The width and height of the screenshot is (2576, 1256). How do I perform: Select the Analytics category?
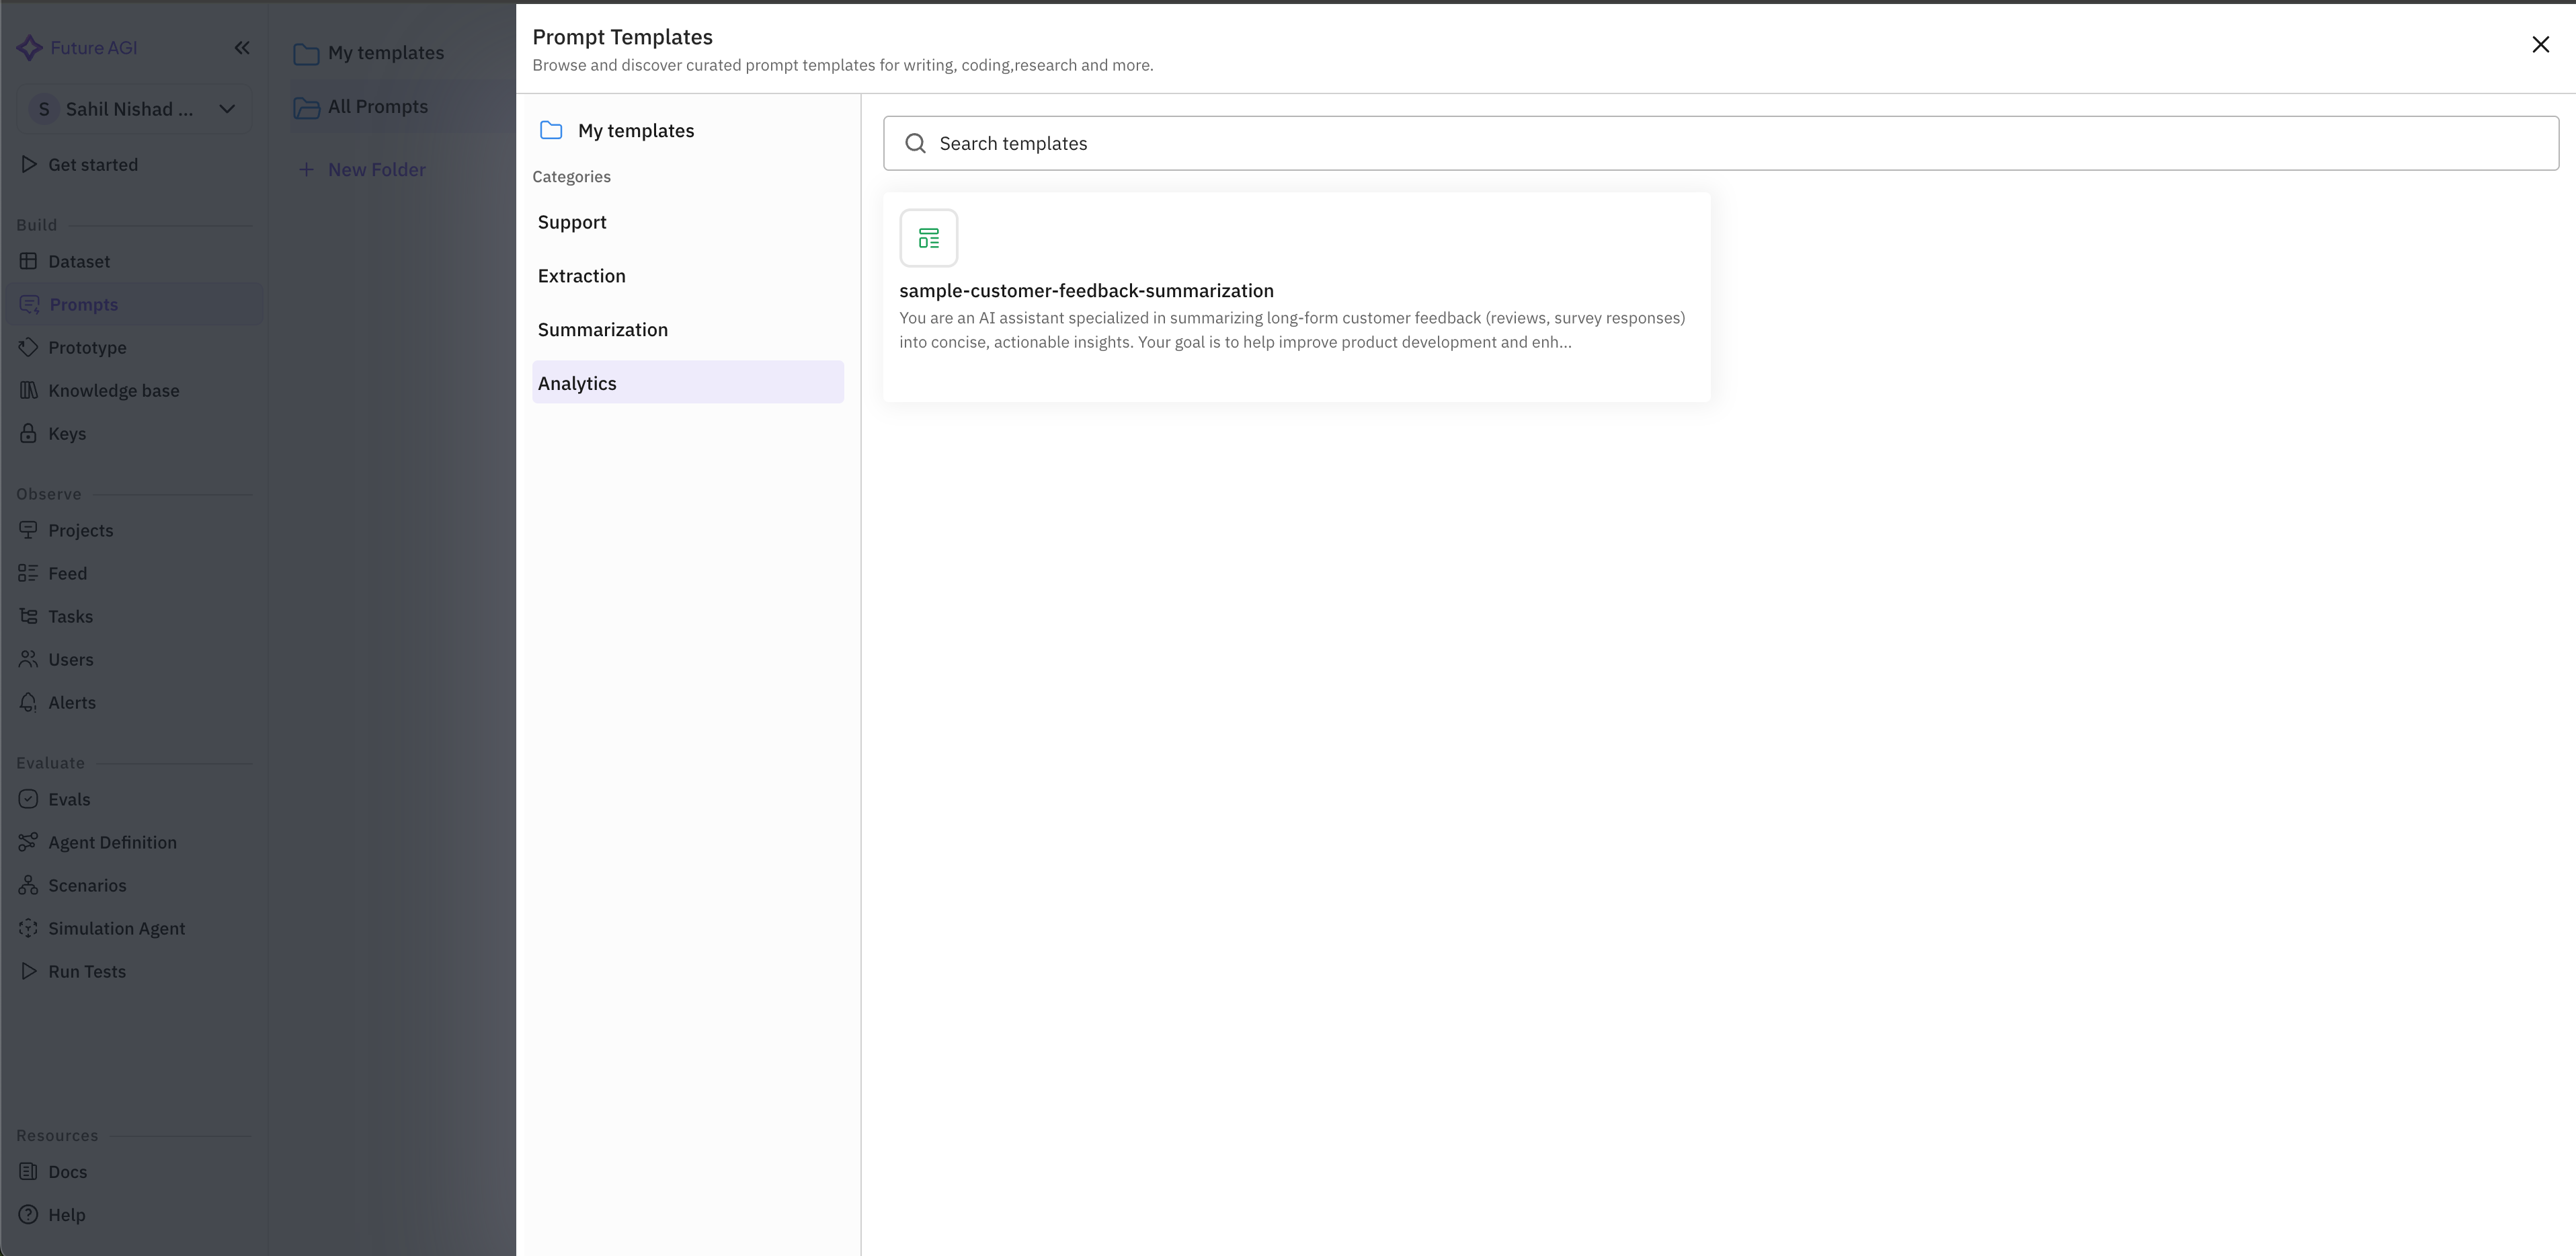pos(577,383)
